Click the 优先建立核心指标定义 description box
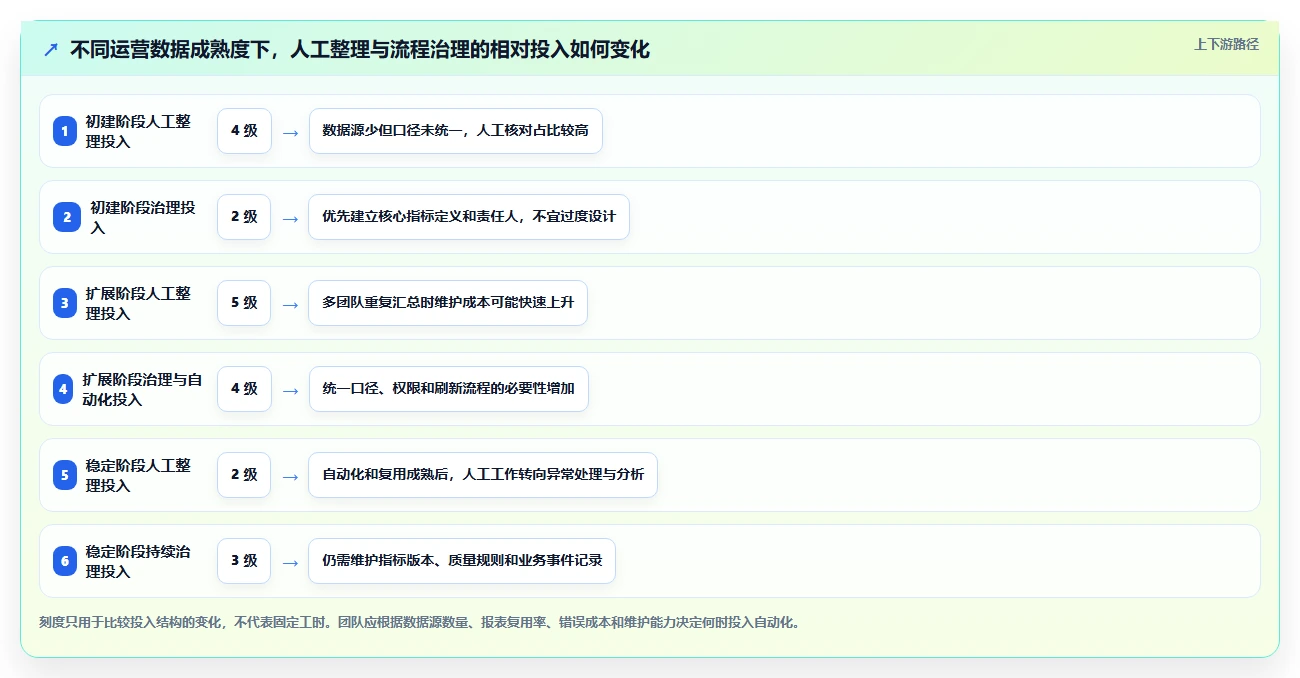 point(469,217)
